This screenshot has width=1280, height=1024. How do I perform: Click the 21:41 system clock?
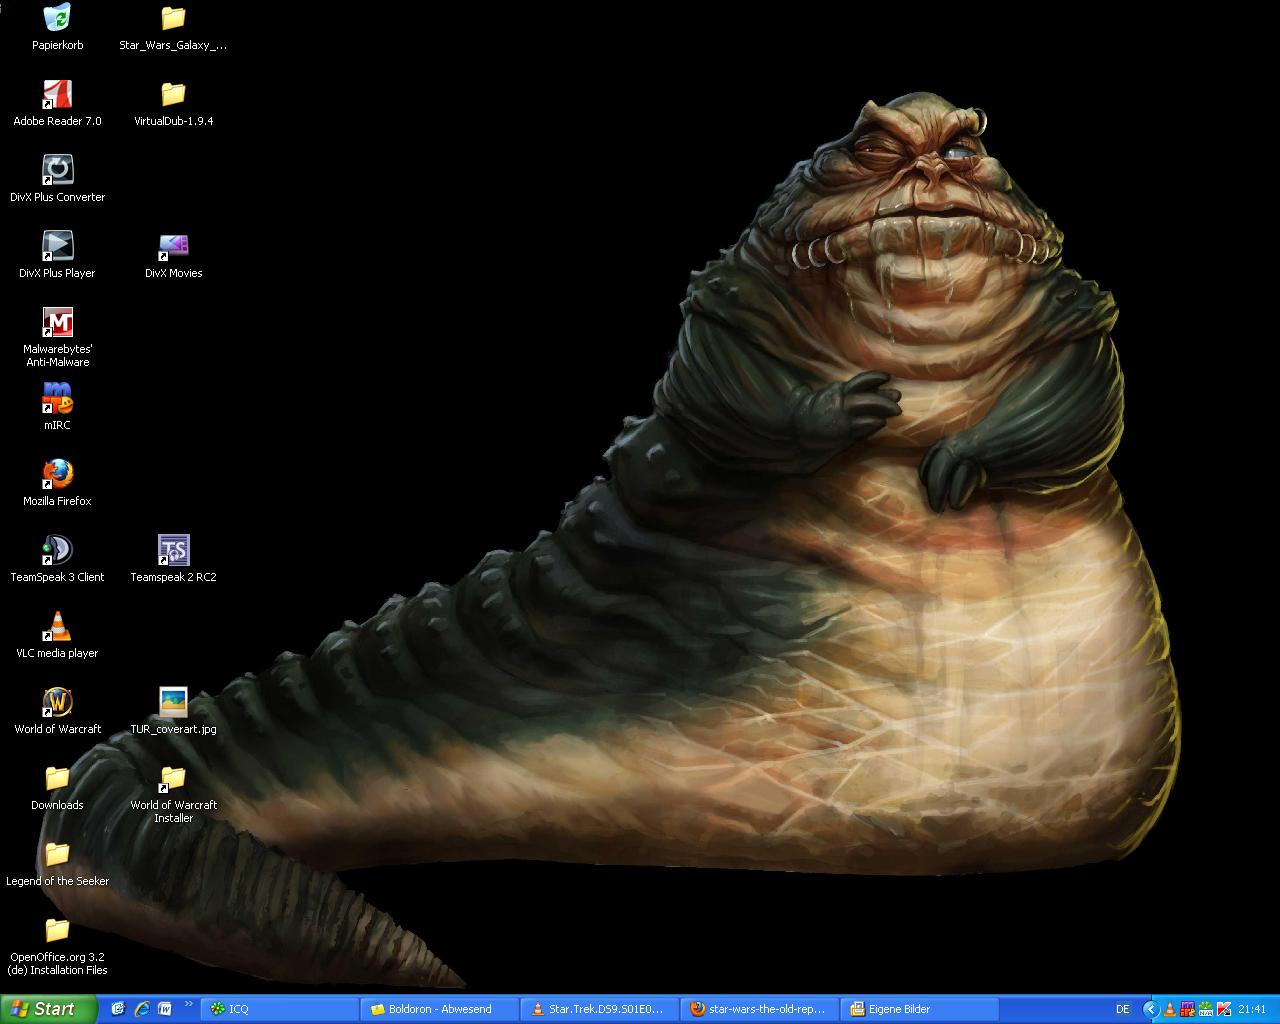pyautogui.click(x=1252, y=1009)
